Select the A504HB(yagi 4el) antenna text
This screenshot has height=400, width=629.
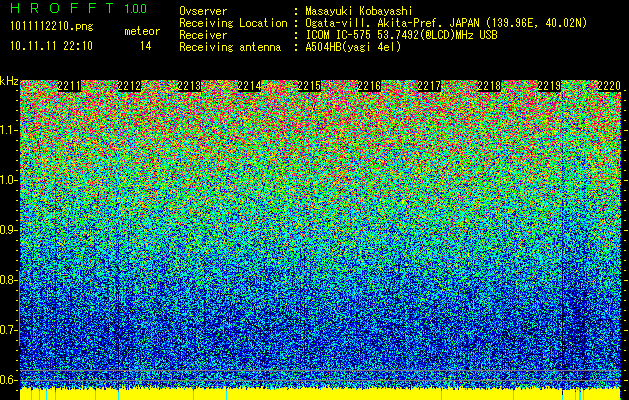click(x=353, y=47)
